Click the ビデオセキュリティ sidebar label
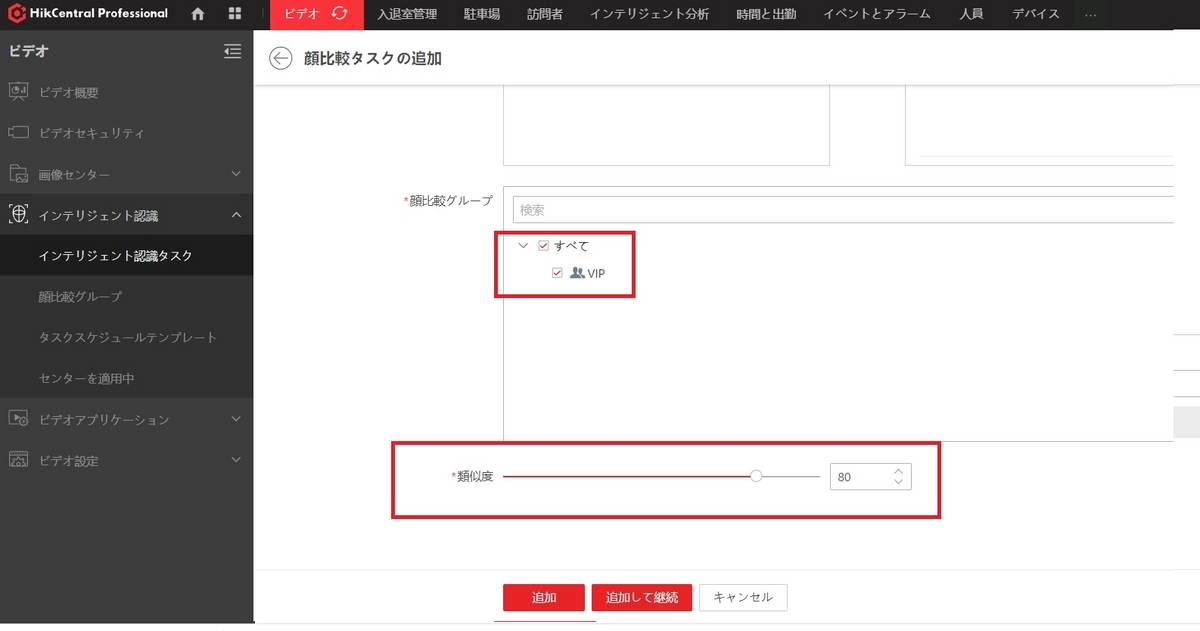Image resolution: width=1200 pixels, height=631 pixels. click(92, 133)
